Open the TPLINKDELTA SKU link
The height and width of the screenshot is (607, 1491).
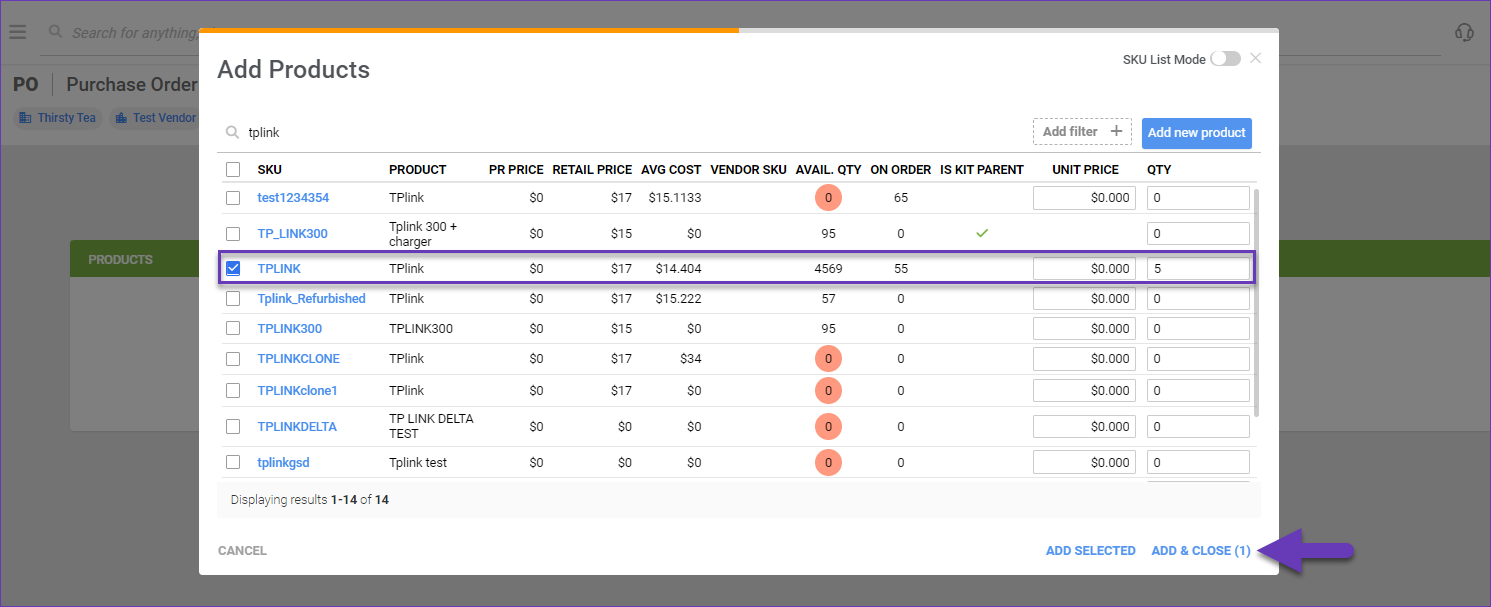297,426
